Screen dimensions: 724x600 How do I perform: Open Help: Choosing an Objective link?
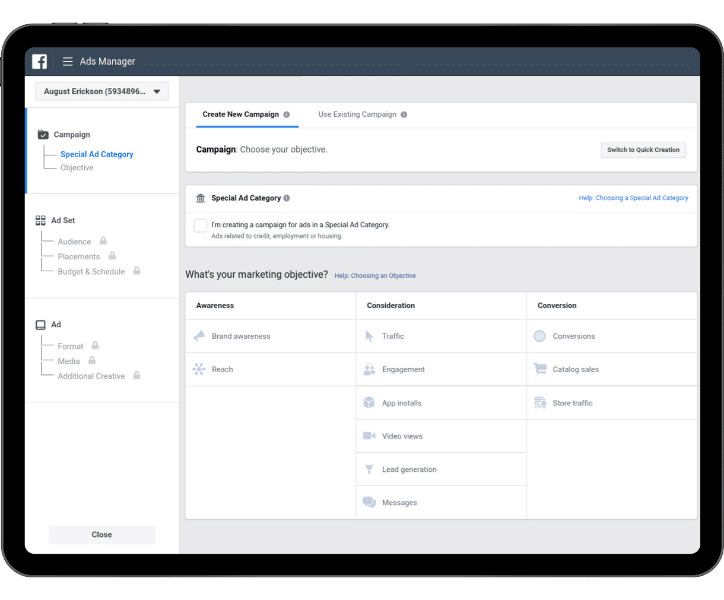(x=375, y=276)
